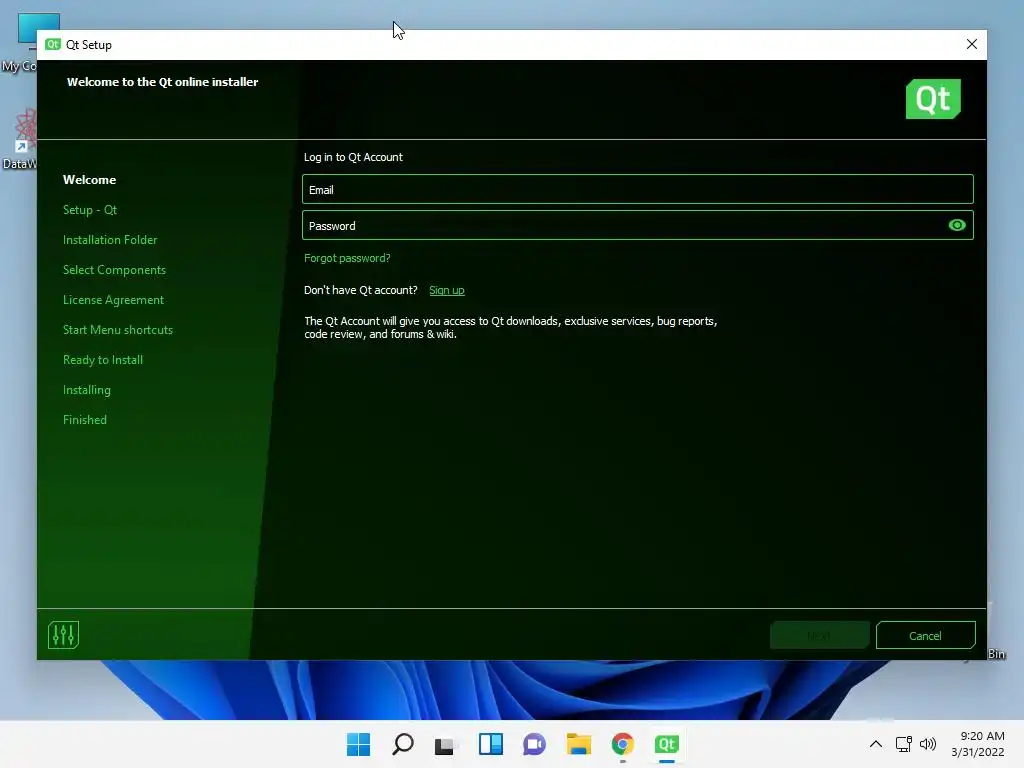The width and height of the screenshot is (1024, 768).
Task: Focus the Email input field
Action: [637, 189]
